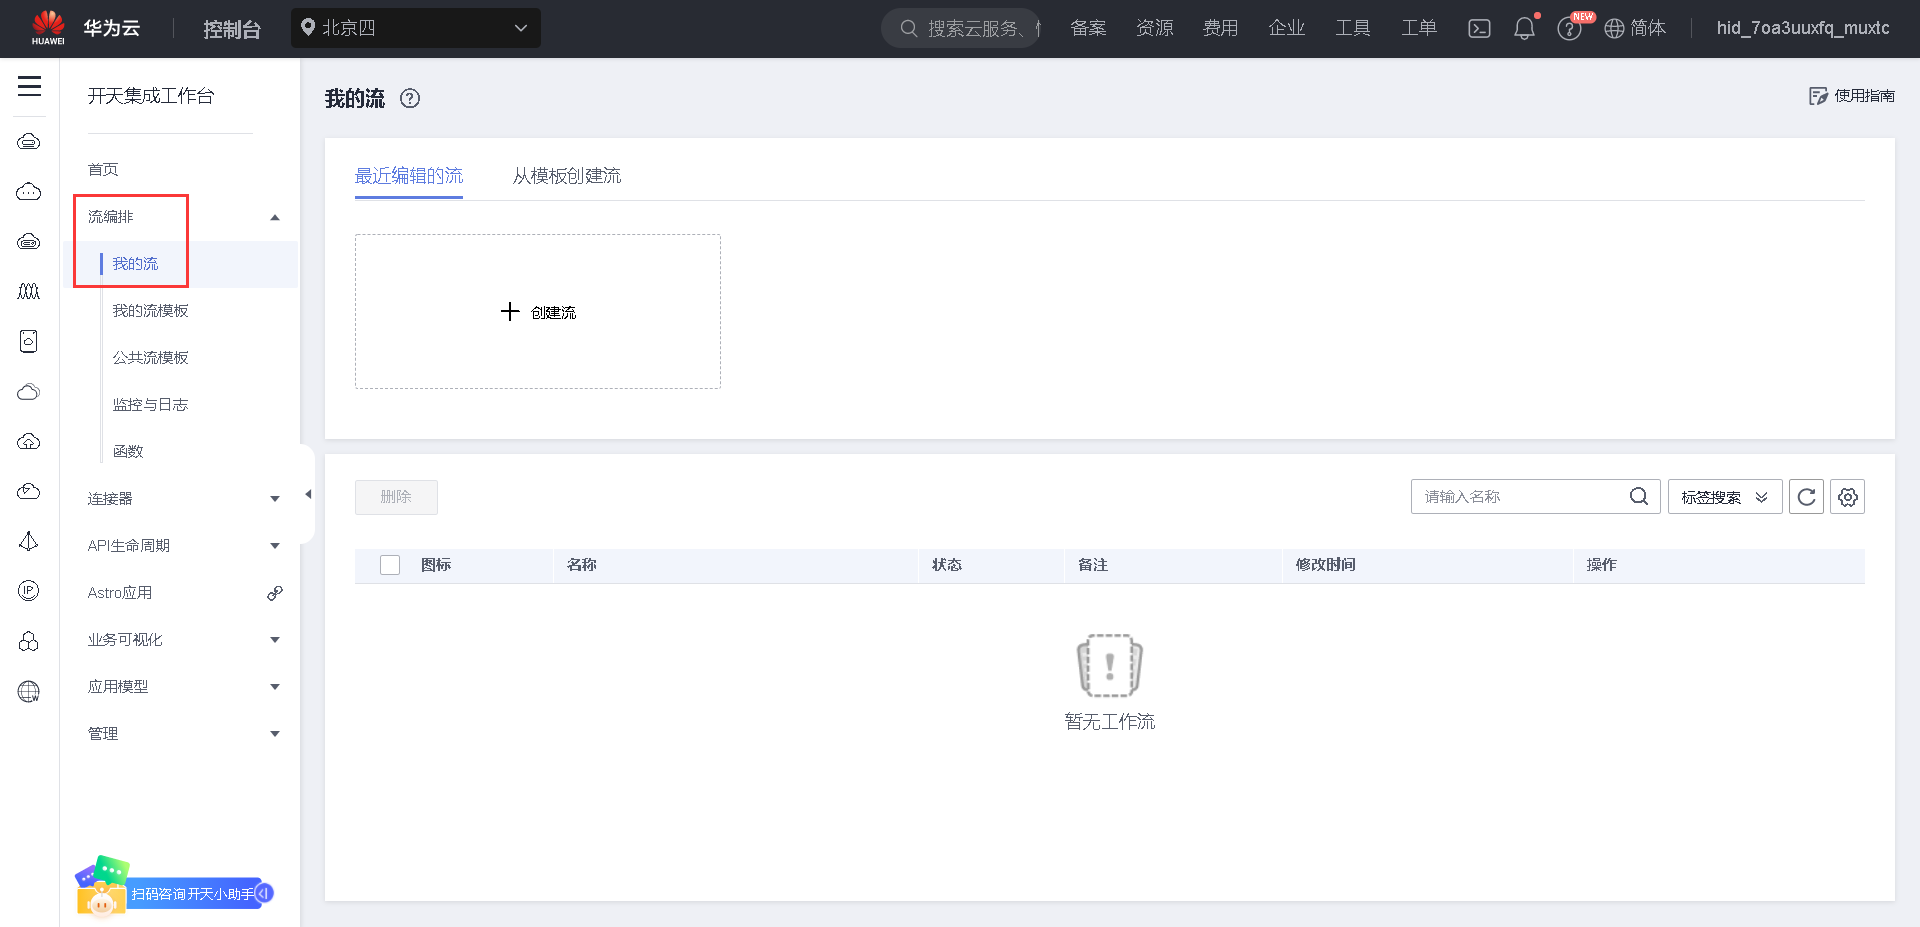Screen dimensions: 1920x927
Task: Switch language via the 简体 globe
Action: (1635, 28)
